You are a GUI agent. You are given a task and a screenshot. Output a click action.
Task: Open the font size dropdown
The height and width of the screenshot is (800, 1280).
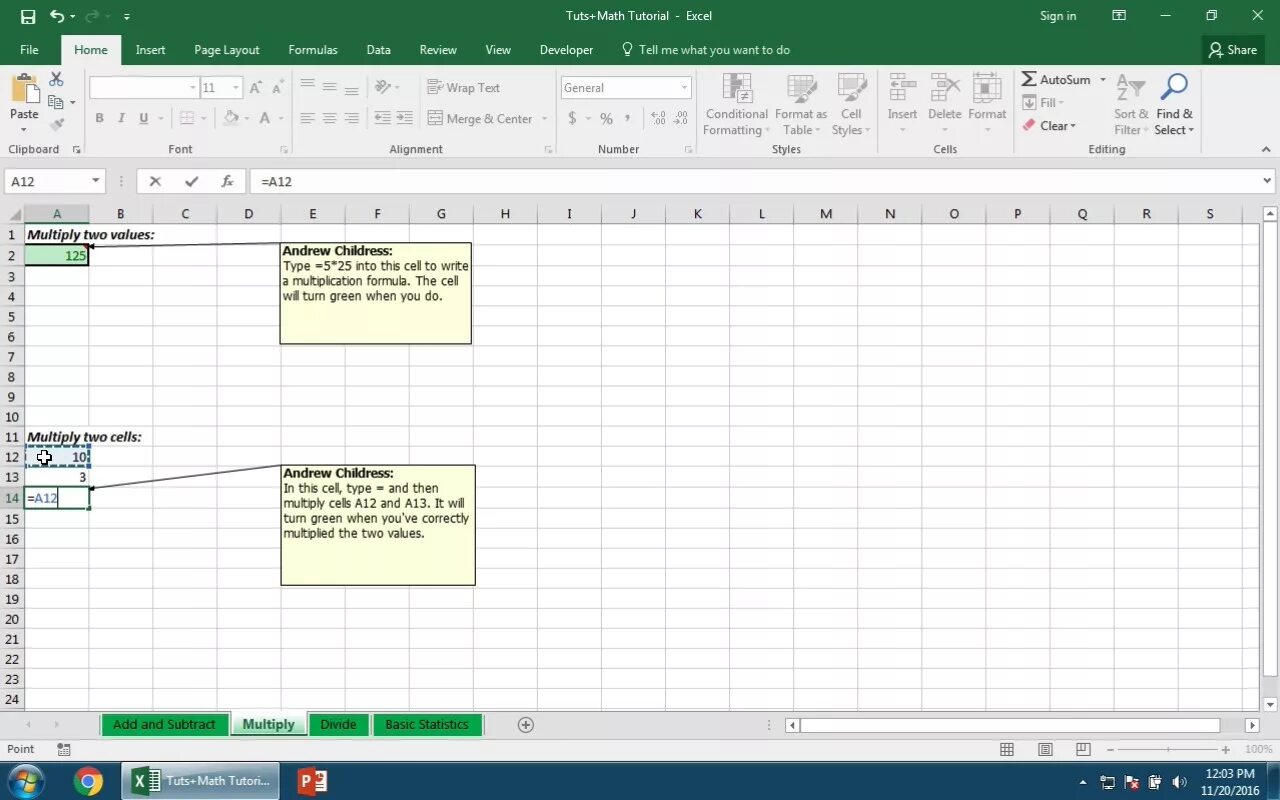click(236, 88)
